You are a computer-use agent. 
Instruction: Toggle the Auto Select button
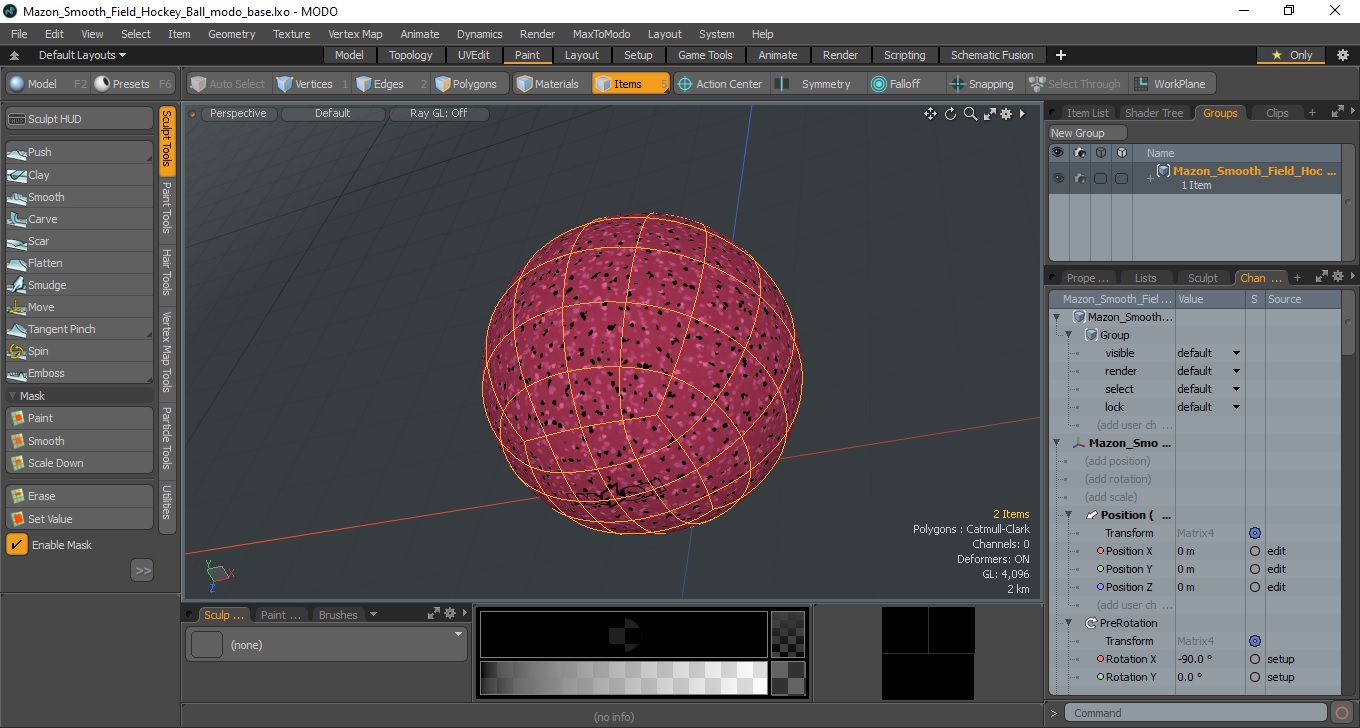click(228, 84)
